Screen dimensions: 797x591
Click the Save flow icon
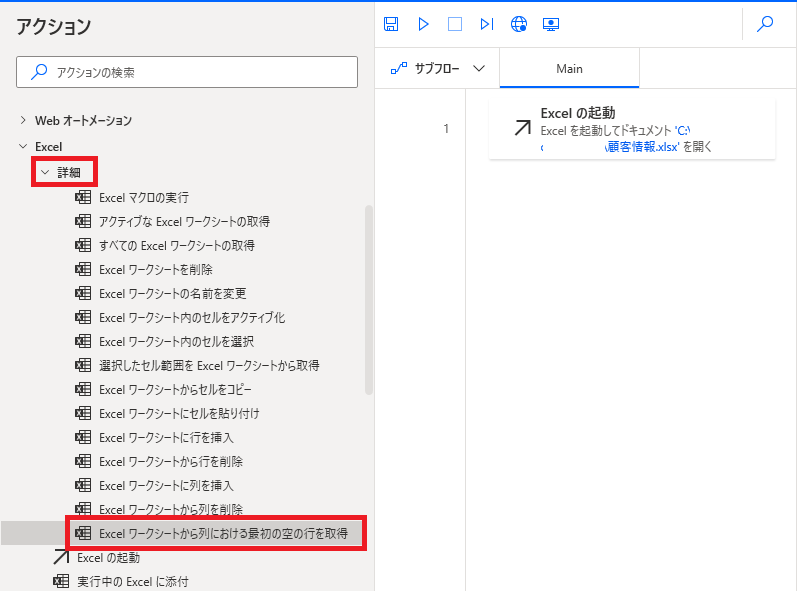click(x=391, y=24)
